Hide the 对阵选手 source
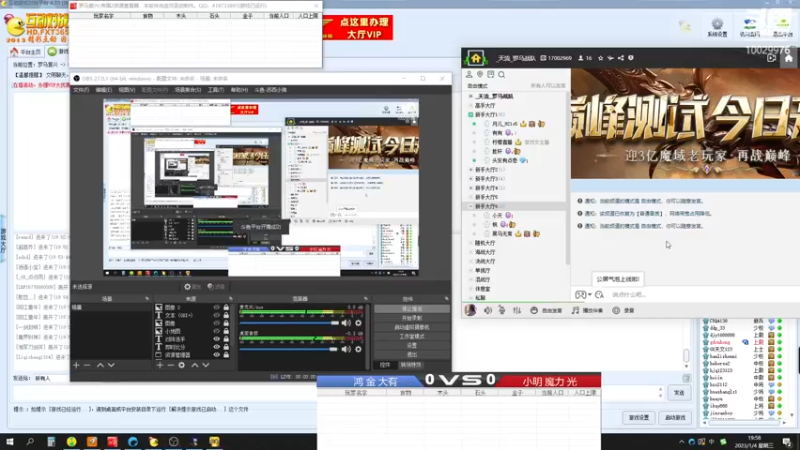 point(217,339)
